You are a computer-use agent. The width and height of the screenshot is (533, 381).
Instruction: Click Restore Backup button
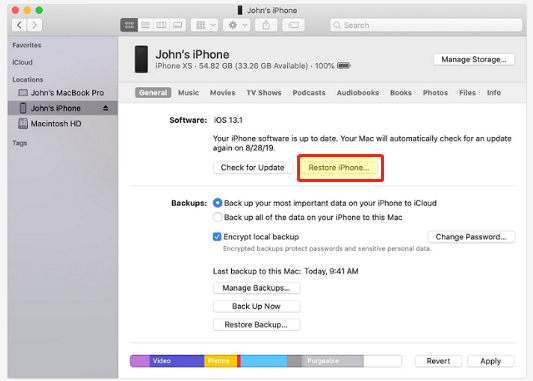click(256, 325)
